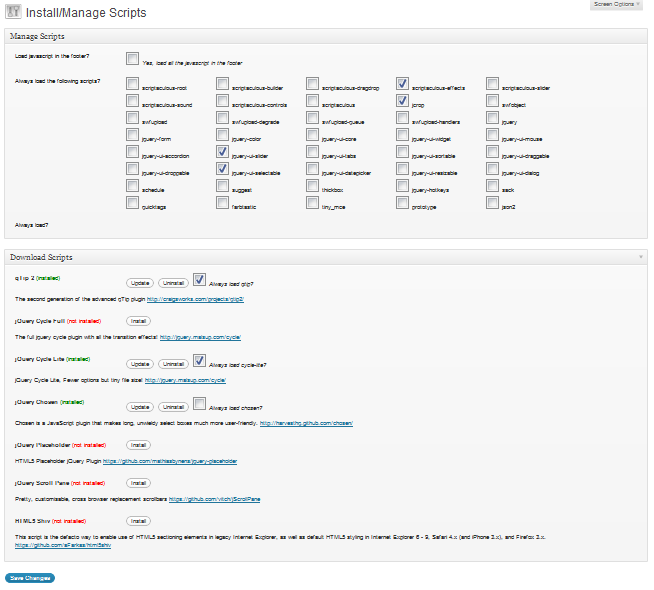Uncheck Always load cycle-lite checkbox

pos(199,360)
